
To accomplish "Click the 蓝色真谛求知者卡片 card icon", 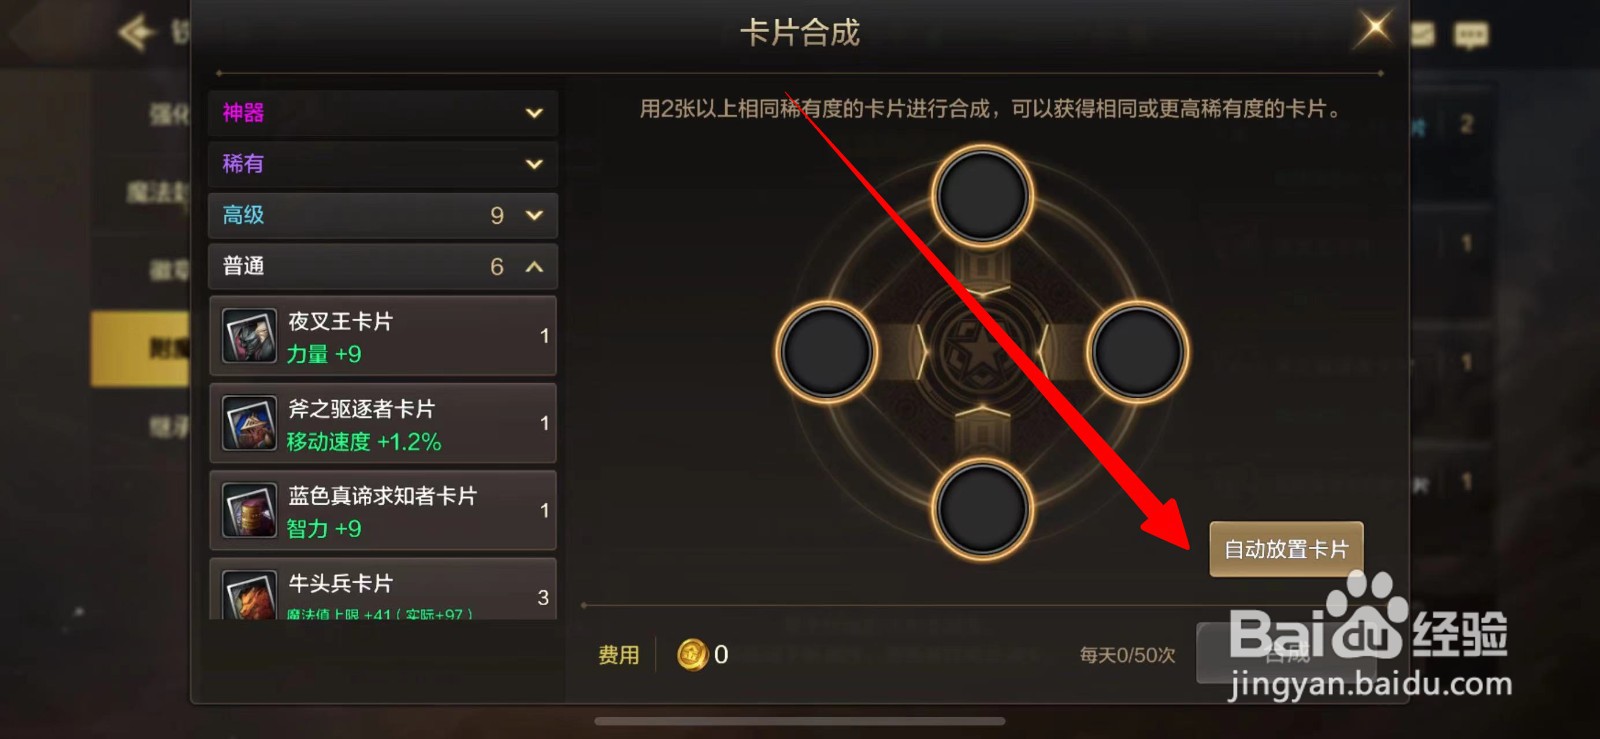I will (249, 510).
